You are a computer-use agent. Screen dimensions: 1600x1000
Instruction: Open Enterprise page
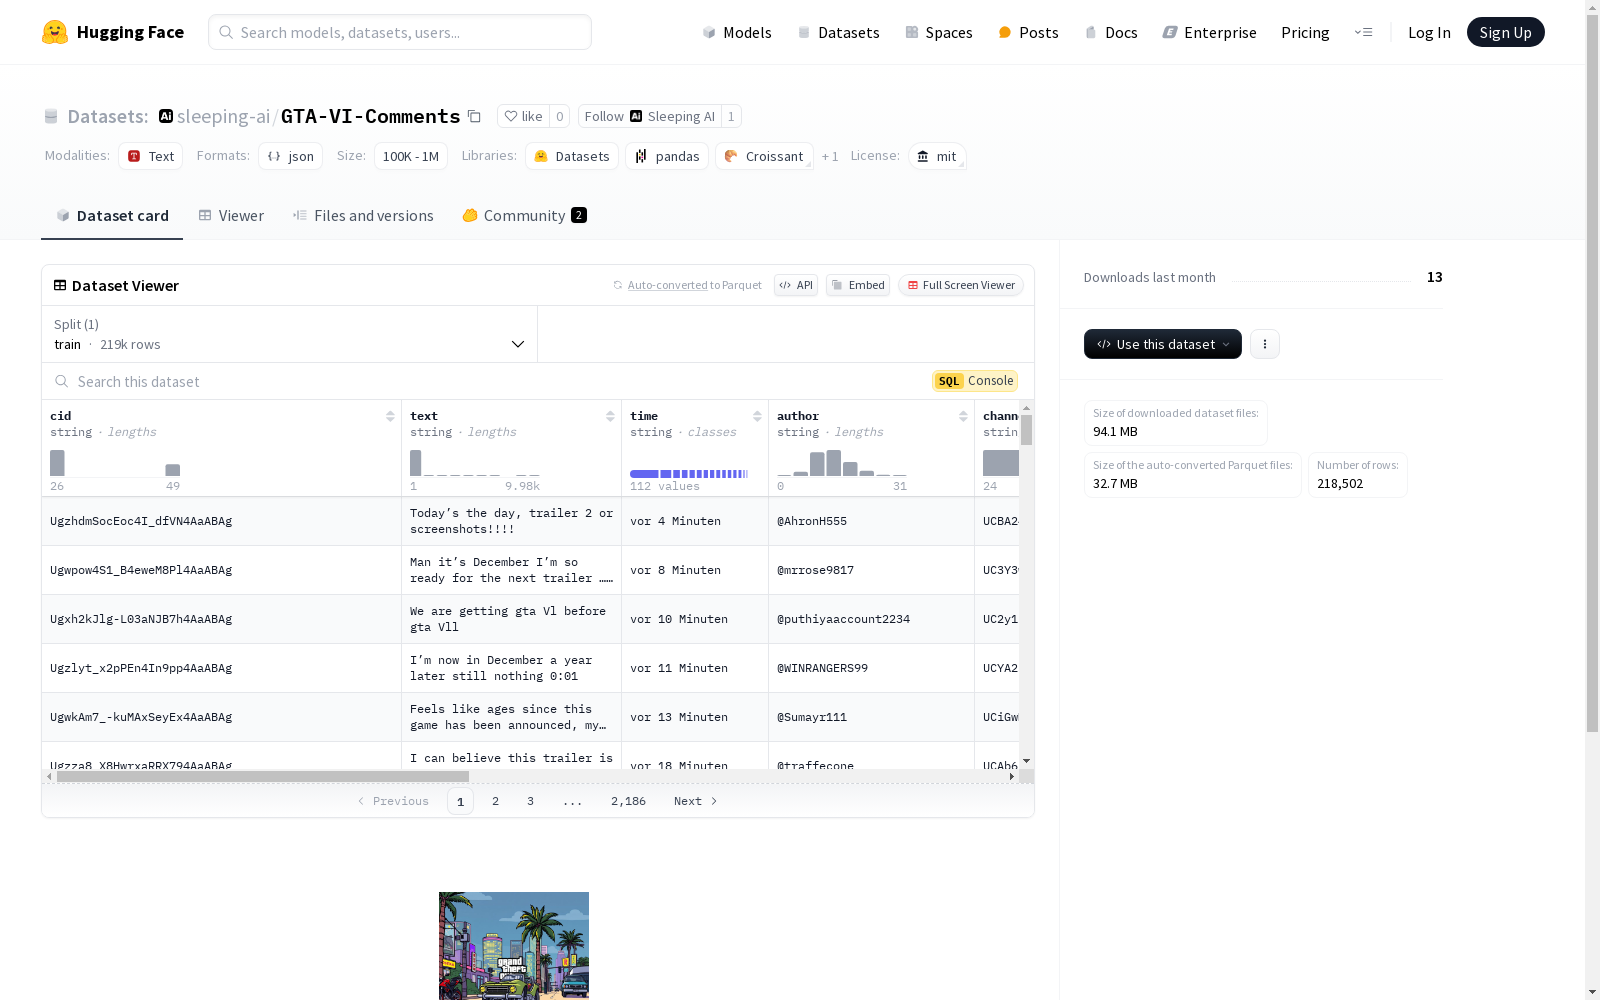(1209, 32)
